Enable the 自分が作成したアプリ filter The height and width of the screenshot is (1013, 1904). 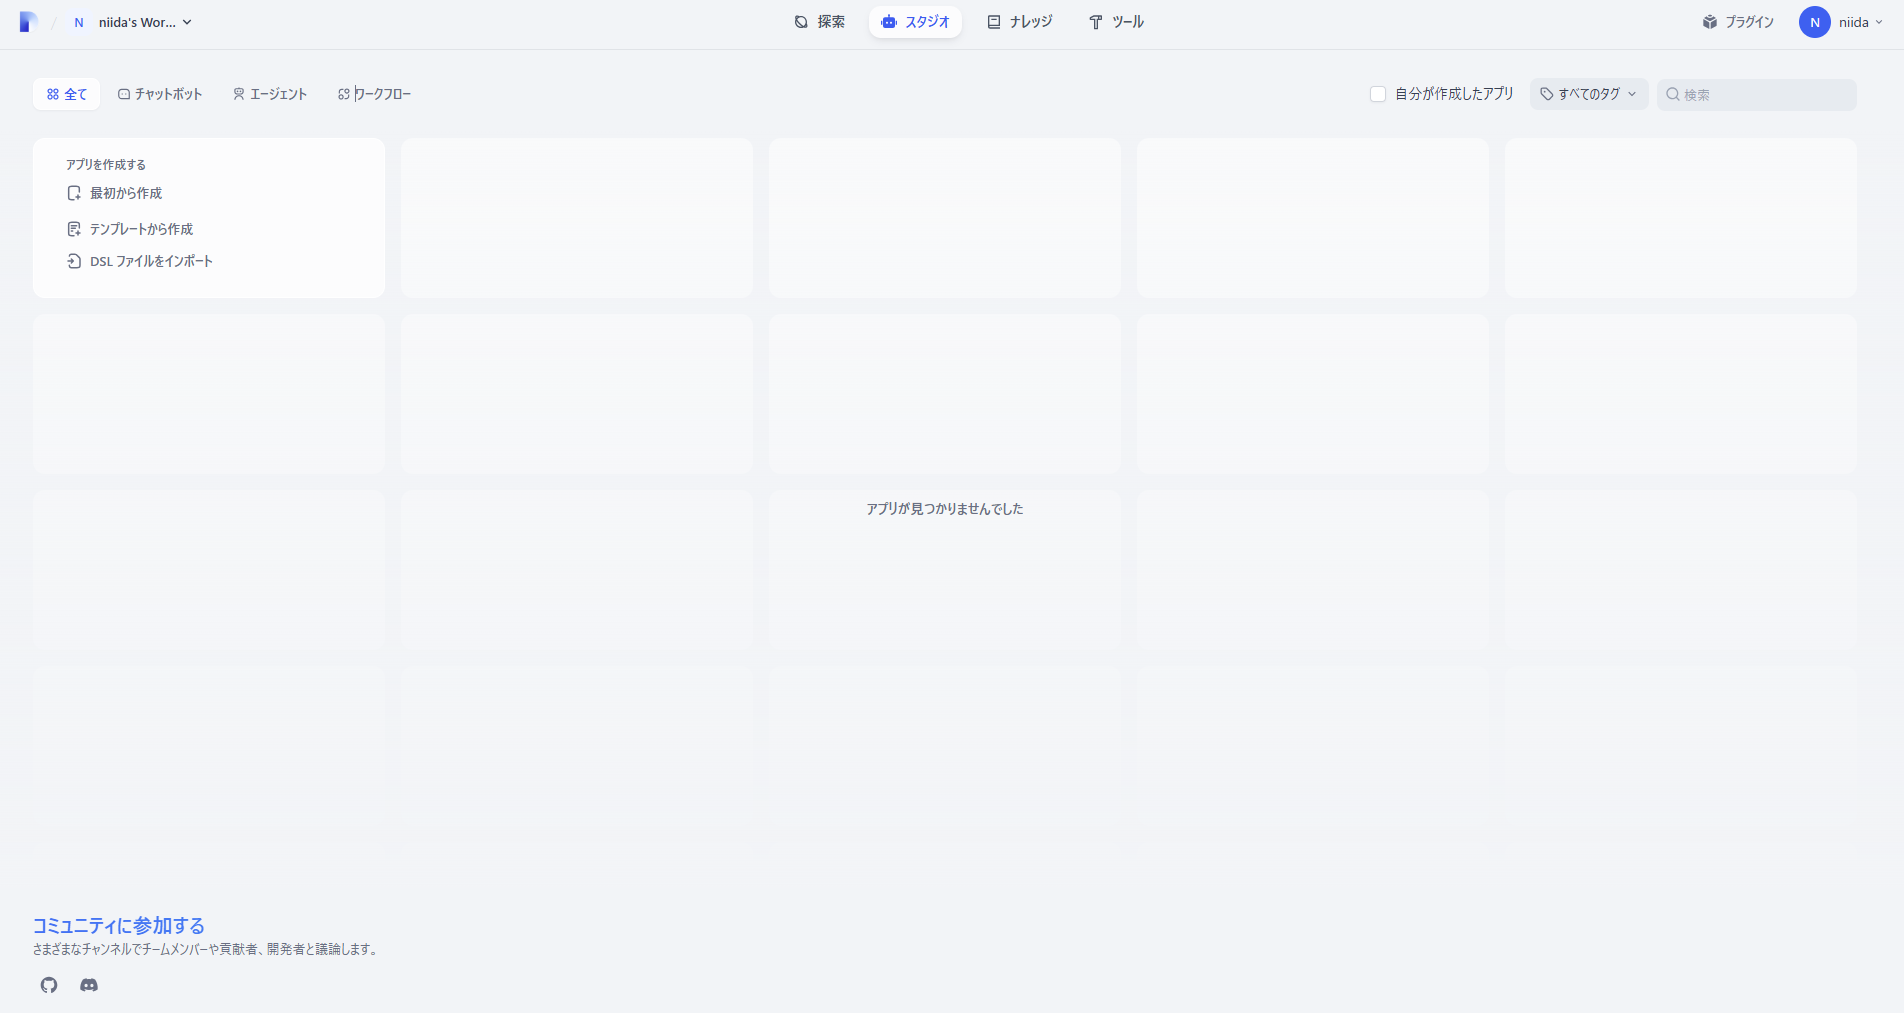1377,93
